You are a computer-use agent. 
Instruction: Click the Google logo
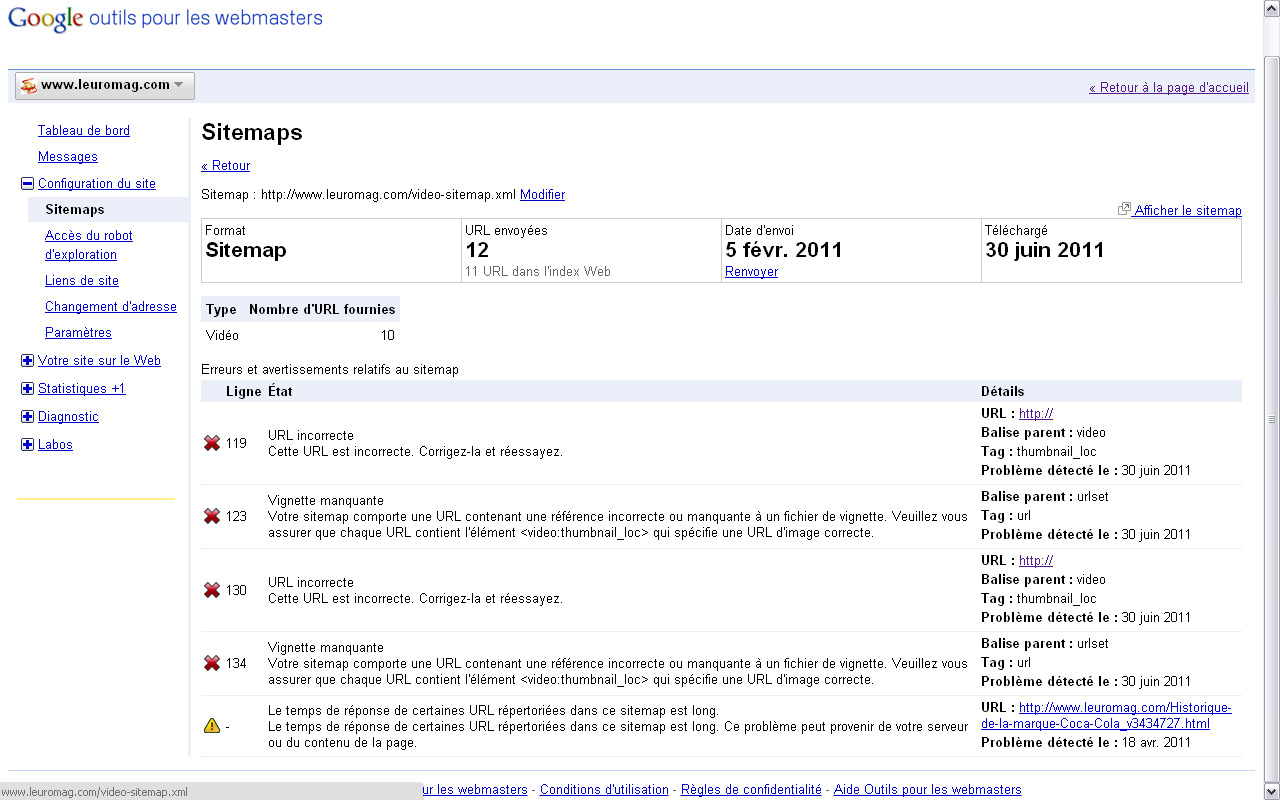pos(45,20)
